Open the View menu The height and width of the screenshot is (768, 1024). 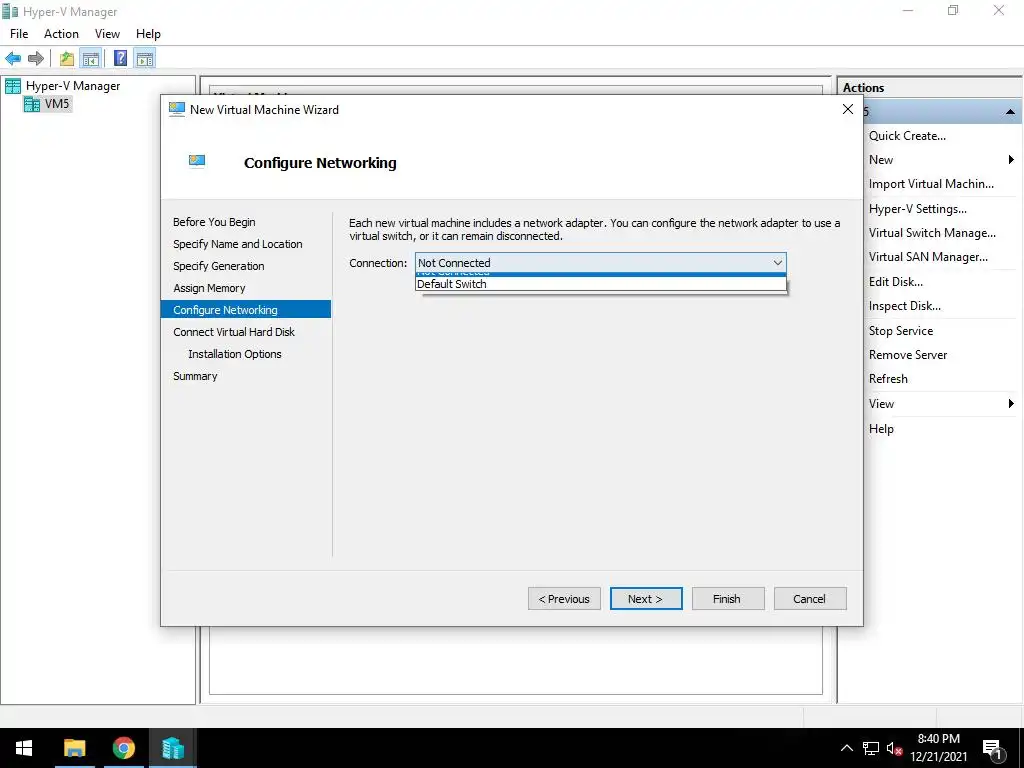[x=107, y=34]
